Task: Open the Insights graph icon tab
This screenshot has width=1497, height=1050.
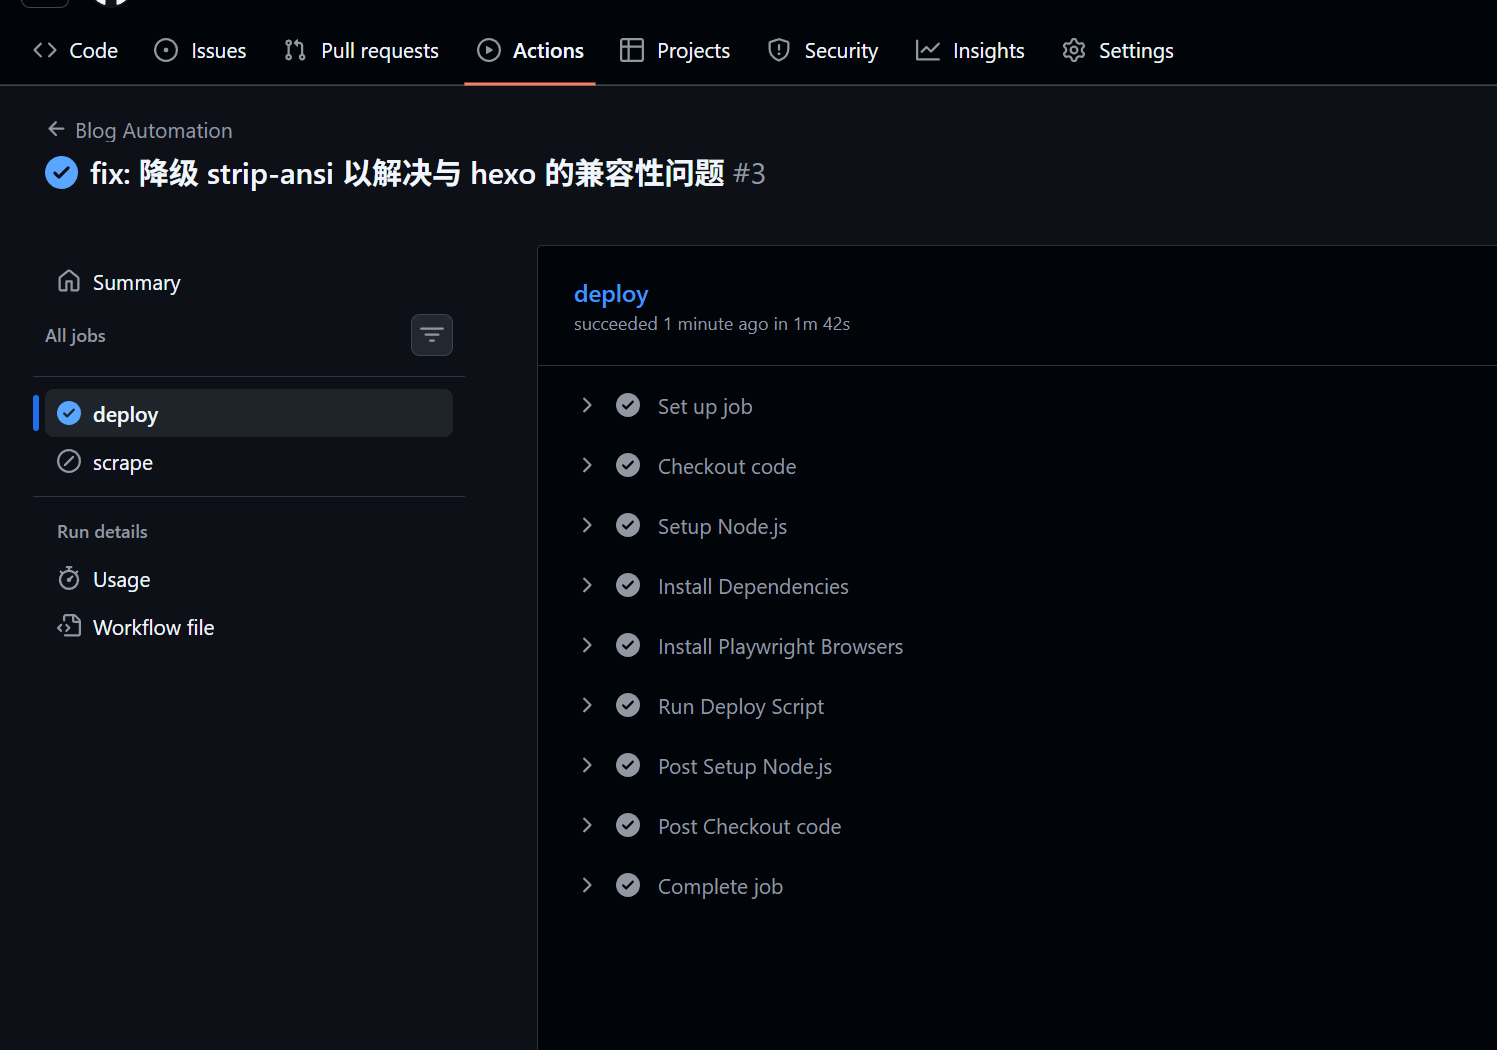Action: (927, 51)
